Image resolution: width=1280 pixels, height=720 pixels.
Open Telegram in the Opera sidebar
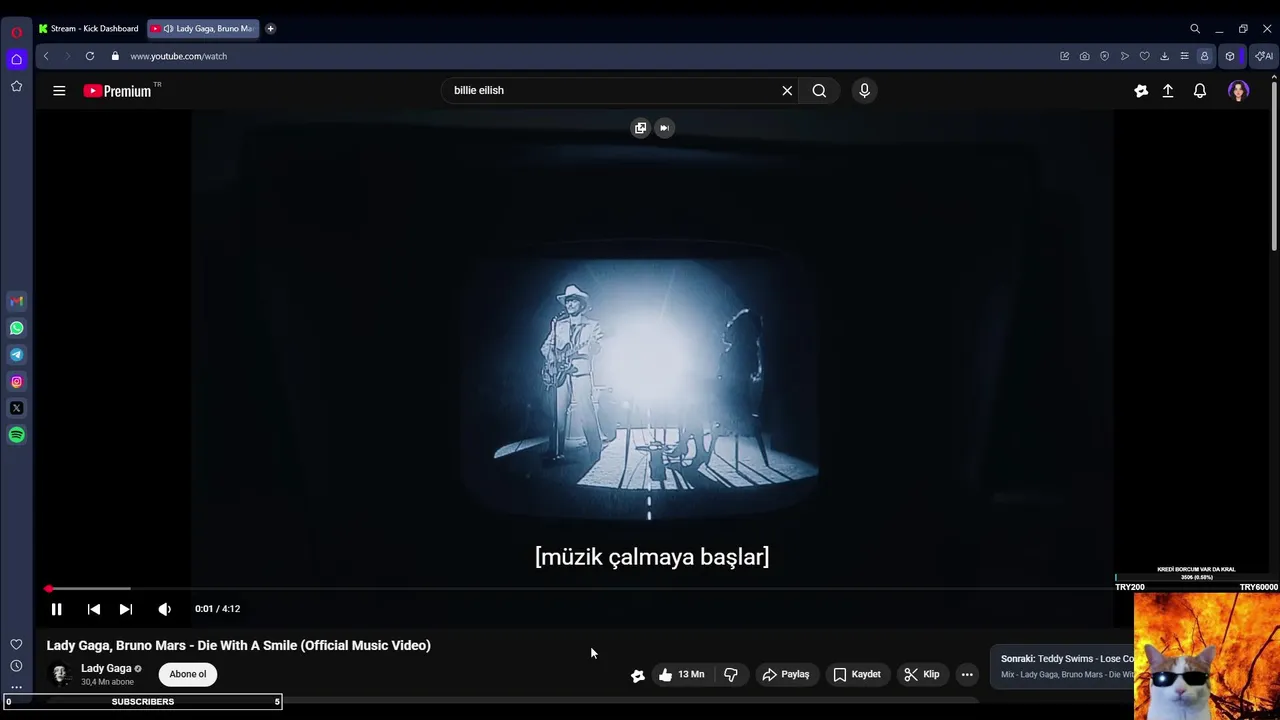click(16, 355)
